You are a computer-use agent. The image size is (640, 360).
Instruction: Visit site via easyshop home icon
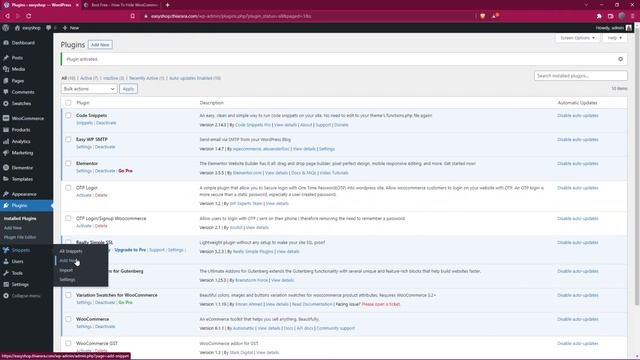27,28
